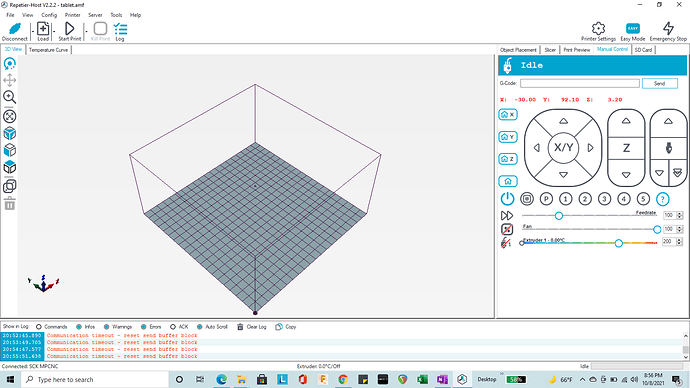This screenshot has height=388, width=690.
Task: Move X axis left with left arrow
Action: 536,148
